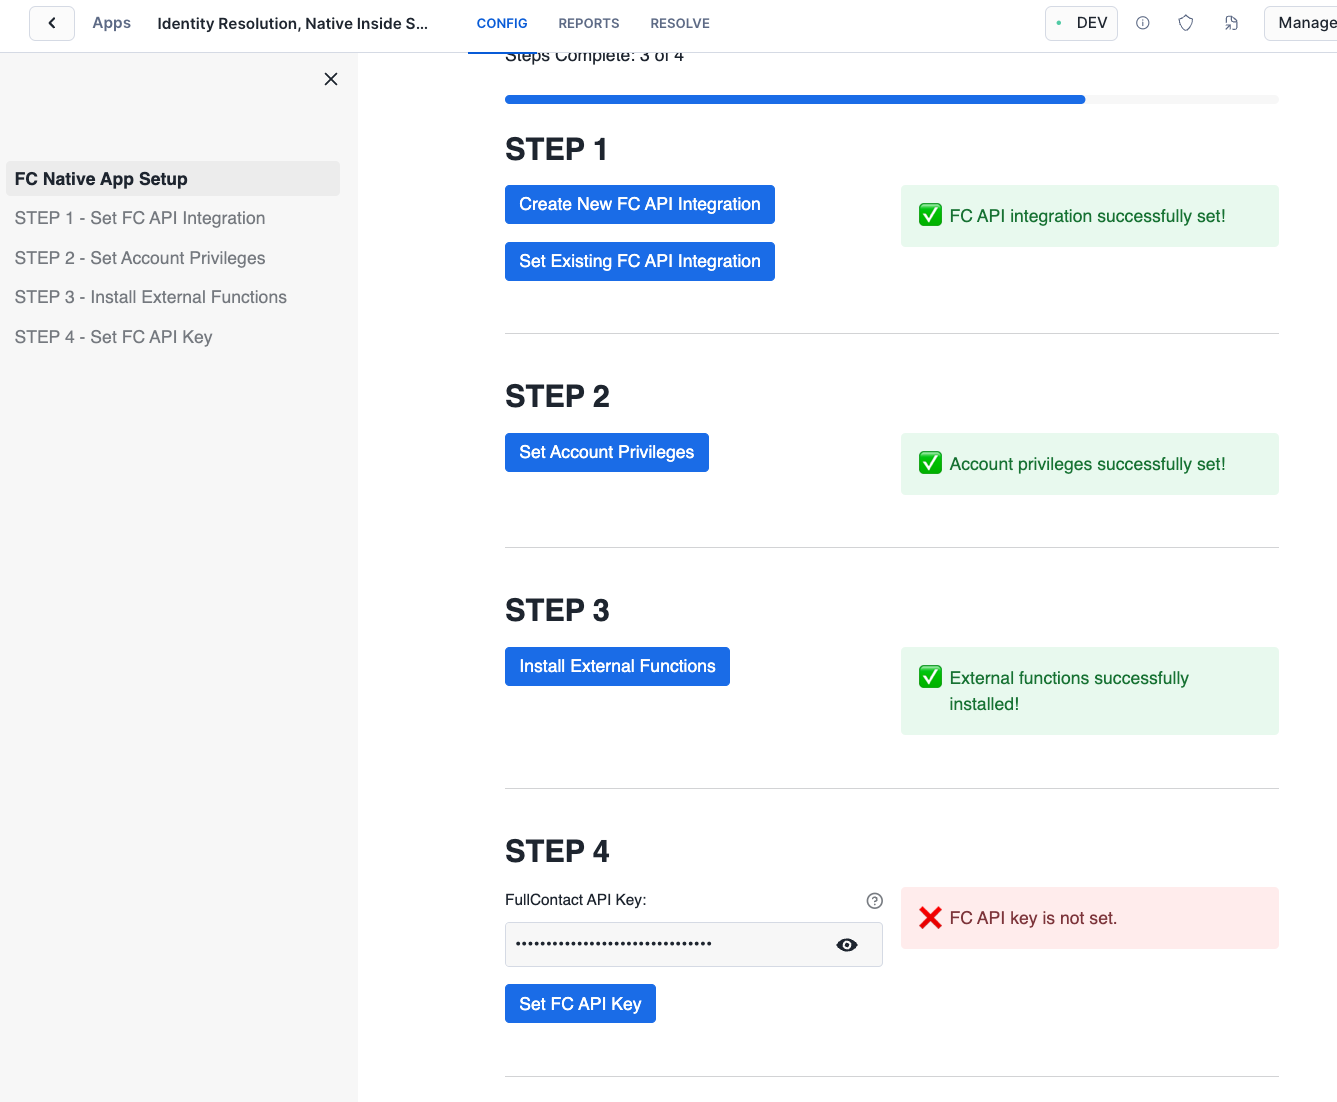1337x1102 pixels.
Task: Switch to the RESOLVE tab
Action: tap(679, 23)
